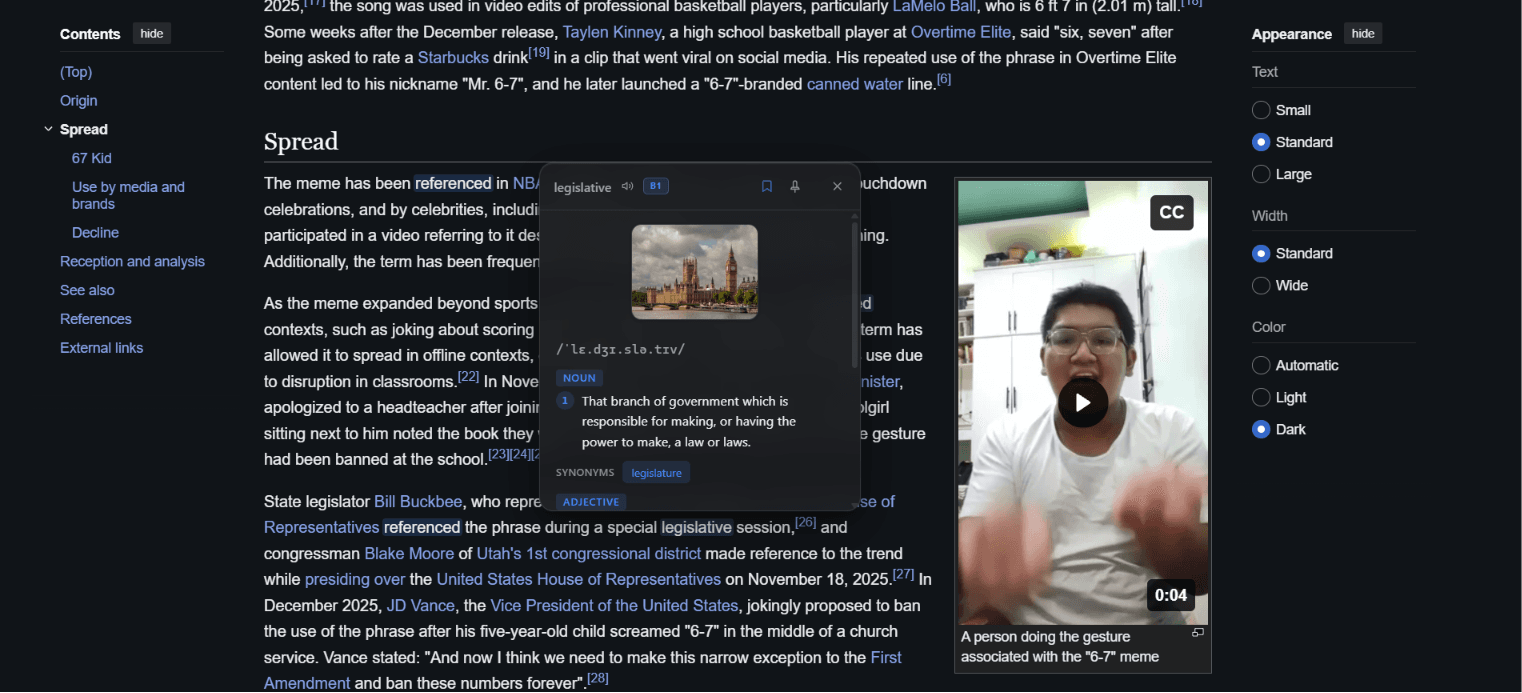Open Taylen Kinney link
Image resolution: width=1522 pixels, height=693 pixels.
pyautogui.click(x=612, y=32)
